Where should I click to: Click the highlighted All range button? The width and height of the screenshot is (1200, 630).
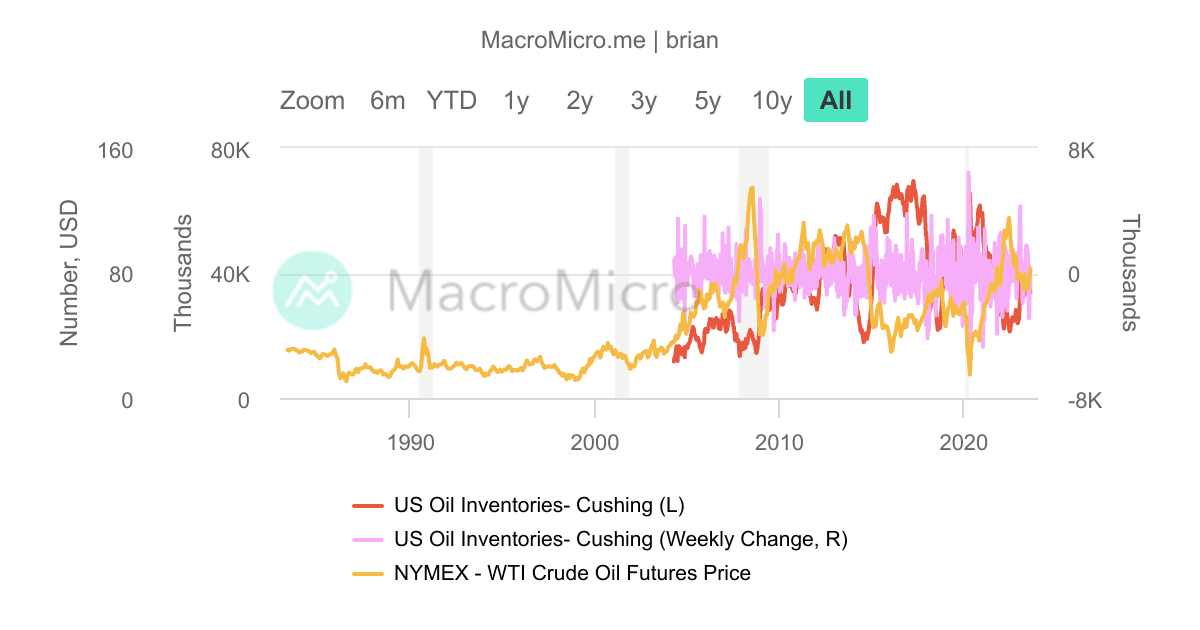pos(836,100)
